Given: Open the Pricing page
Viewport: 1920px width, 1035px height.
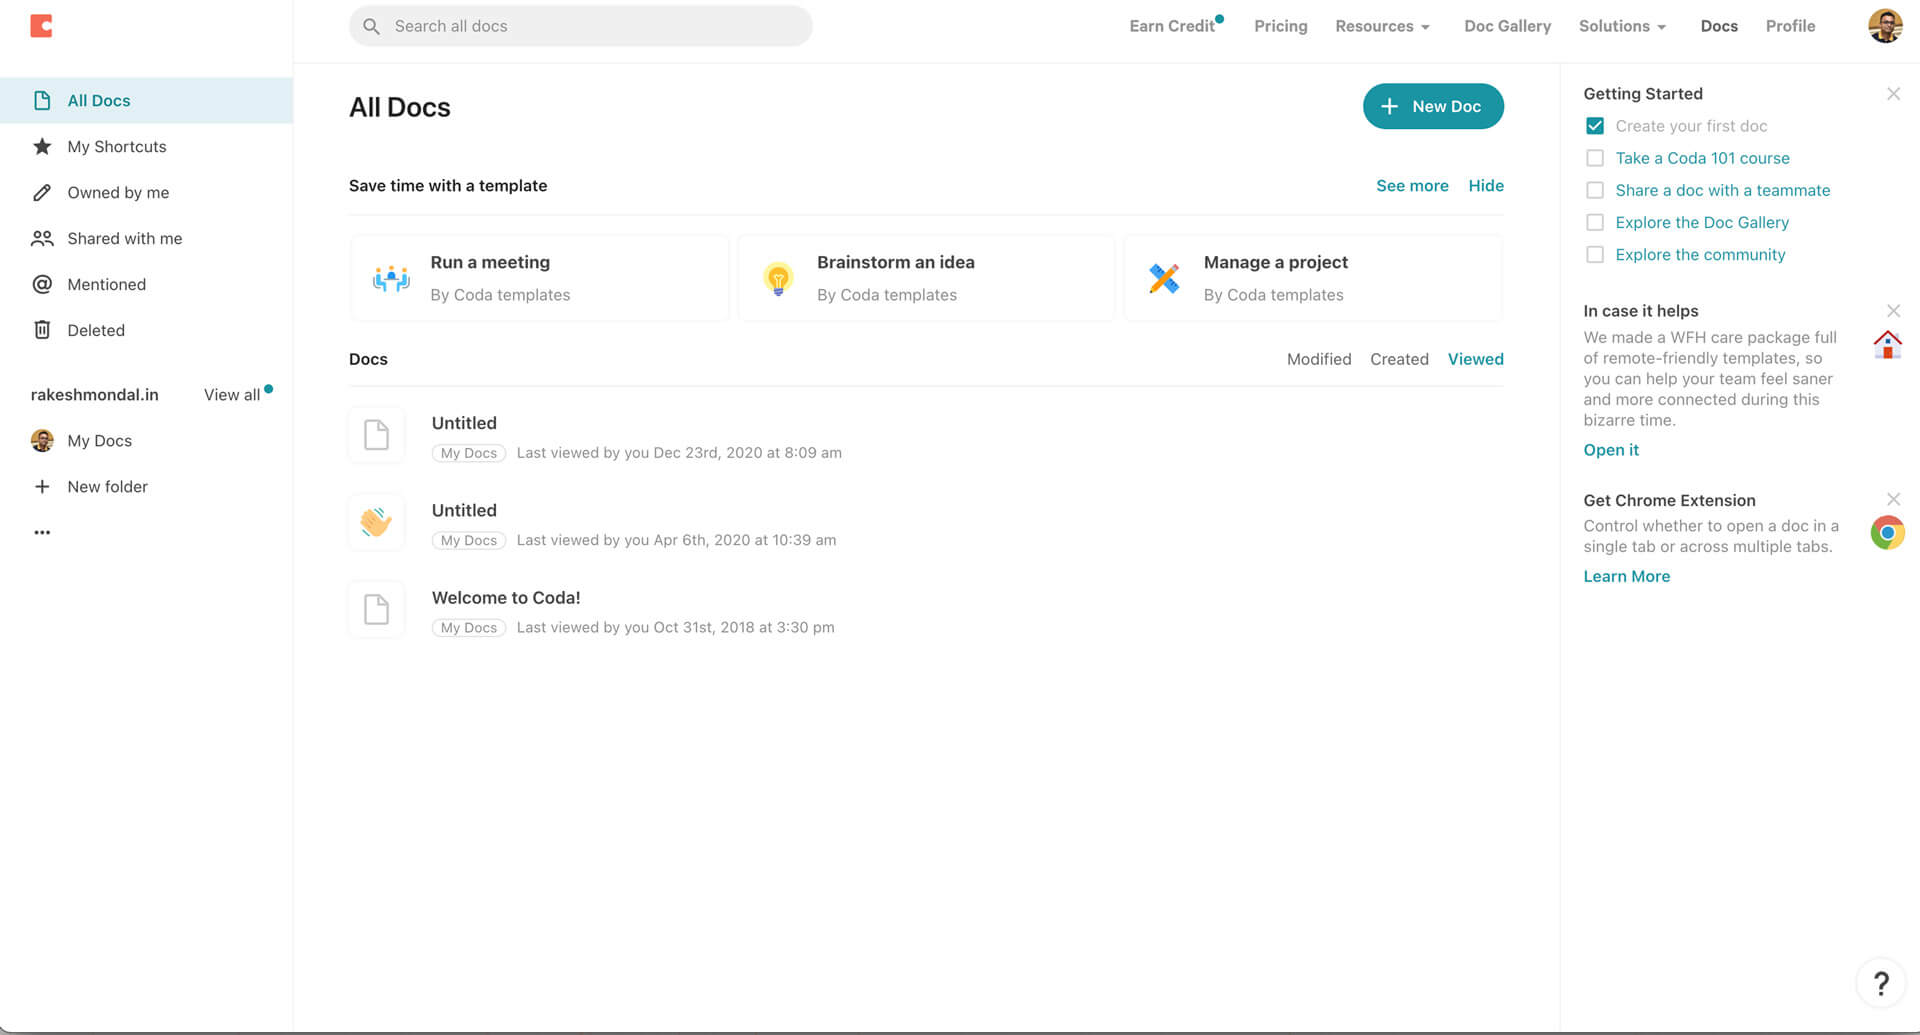Looking at the screenshot, I should 1280,26.
